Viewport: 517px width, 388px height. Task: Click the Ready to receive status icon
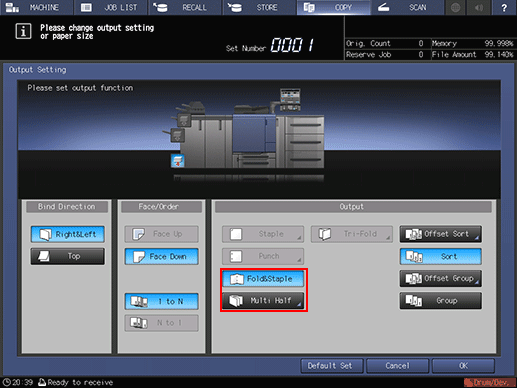click(42, 382)
